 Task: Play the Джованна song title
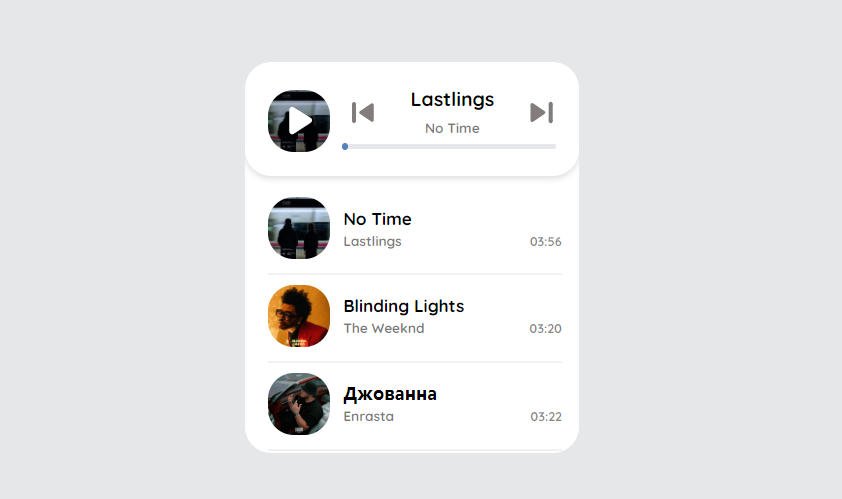pyautogui.click(x=390, y=394)
